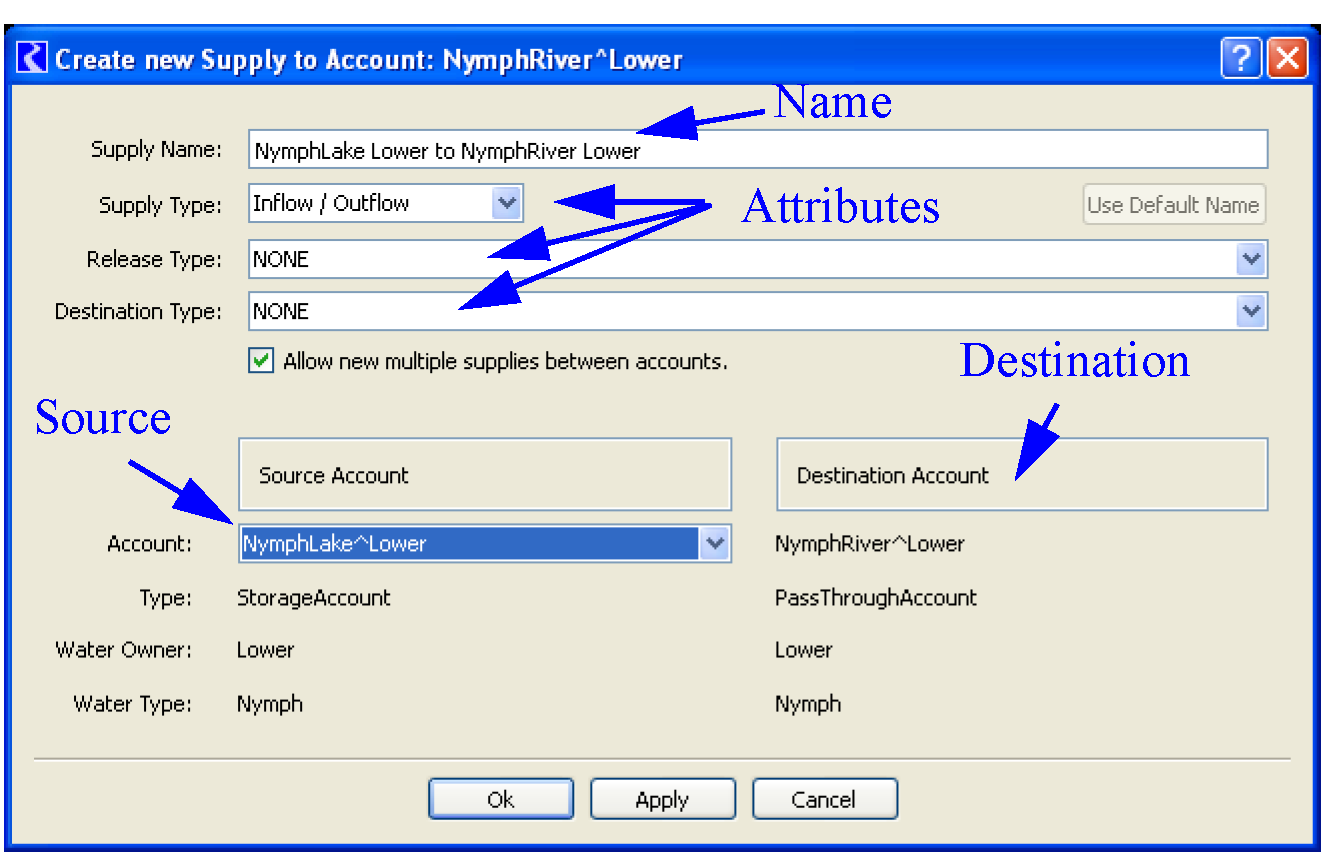The image size is (1325, 858).
Task: Select the Destination Account header box
Action: click(1021, 475)
